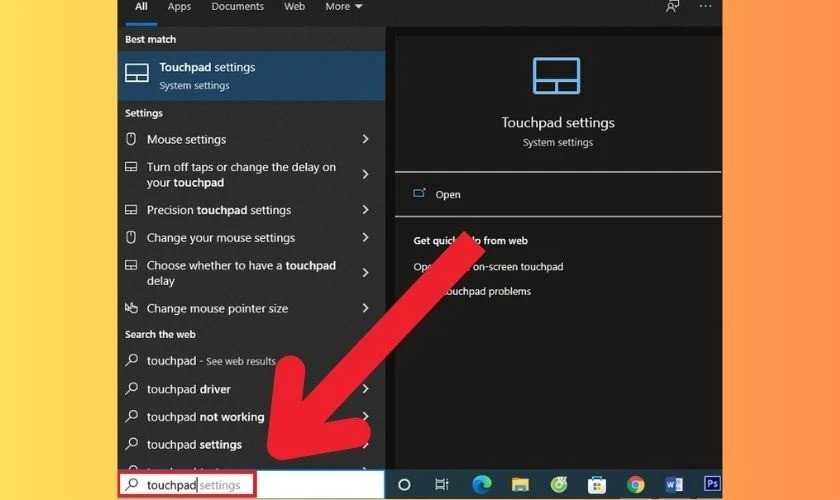
Task: Open Precision touchpad settings result
Action: [251, 210]
